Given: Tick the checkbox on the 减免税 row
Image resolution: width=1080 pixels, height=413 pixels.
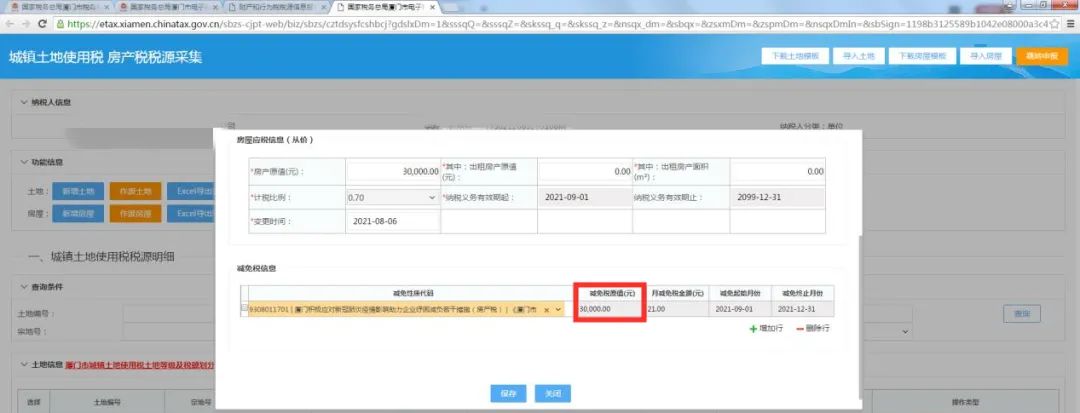Looking at the screenshot, I should (244, 309).
